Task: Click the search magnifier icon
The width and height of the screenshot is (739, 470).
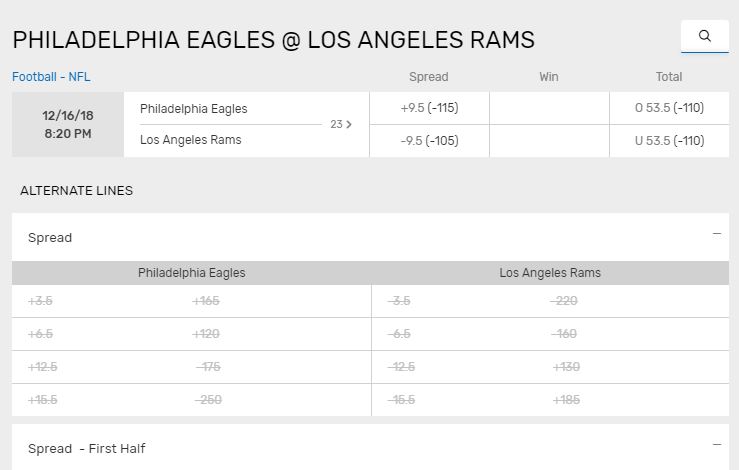Action: 705,36
